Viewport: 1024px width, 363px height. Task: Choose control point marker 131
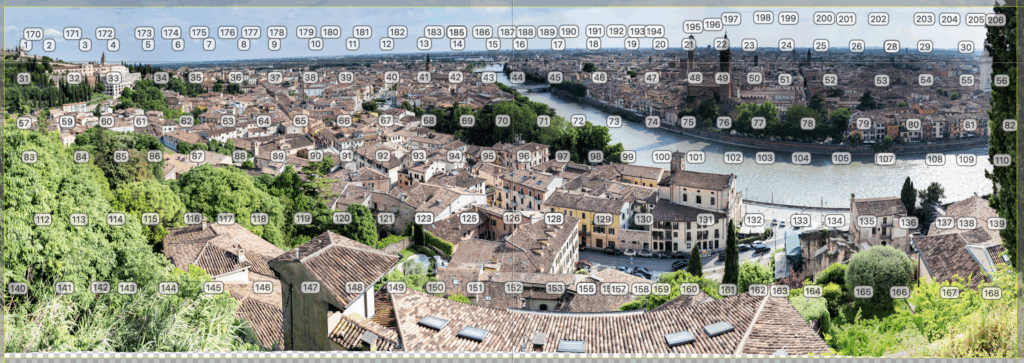pyautogui.click(x=705, y=219)
